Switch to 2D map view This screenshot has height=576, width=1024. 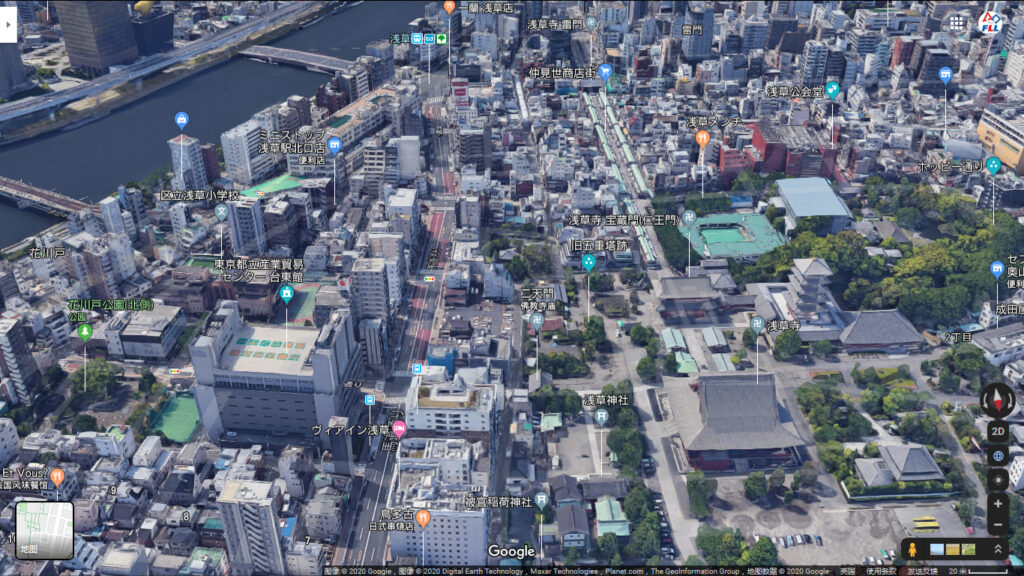click(x=998, y=432)
